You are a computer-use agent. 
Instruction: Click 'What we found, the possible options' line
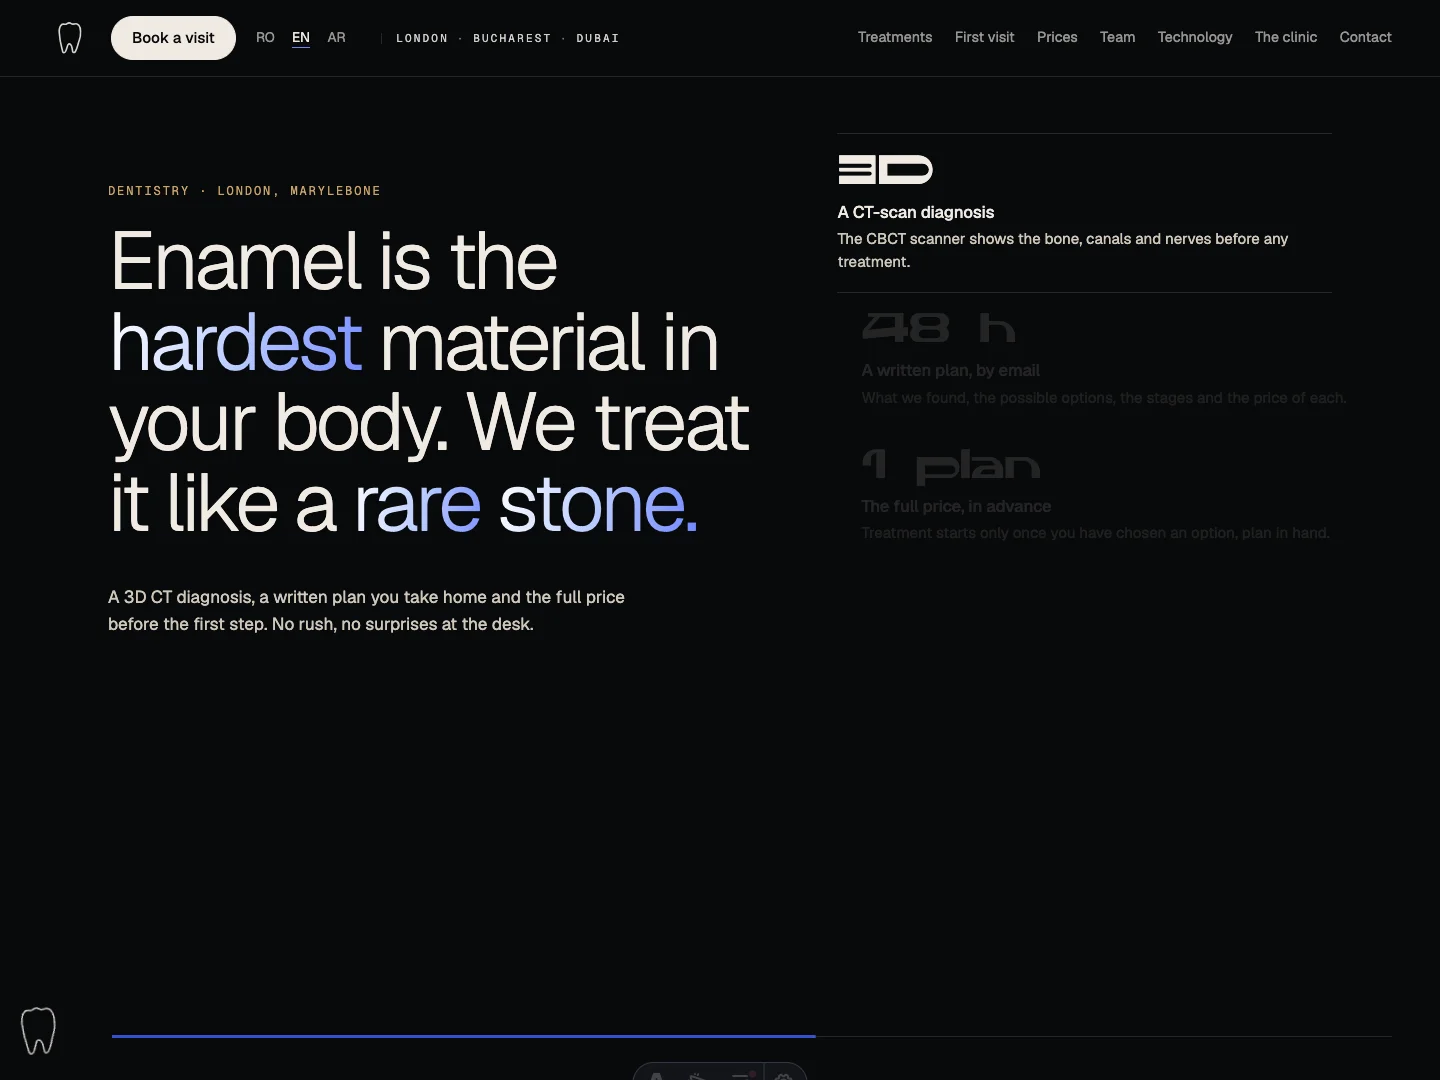pos(1104,398)
